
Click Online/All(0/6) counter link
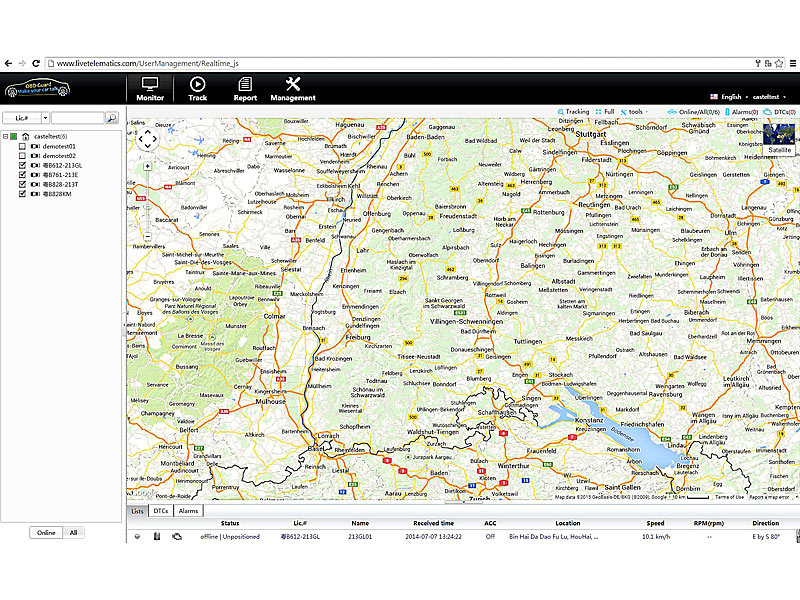694,112
